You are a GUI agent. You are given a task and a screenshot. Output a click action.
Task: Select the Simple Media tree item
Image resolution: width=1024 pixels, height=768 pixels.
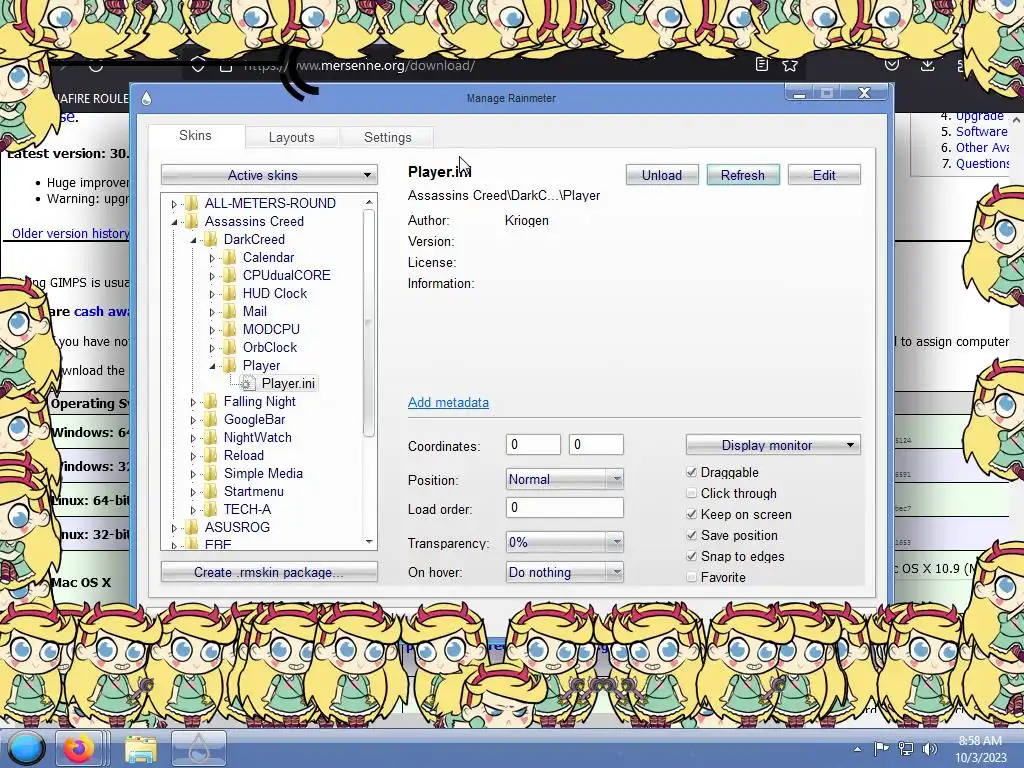pos(263,473)
